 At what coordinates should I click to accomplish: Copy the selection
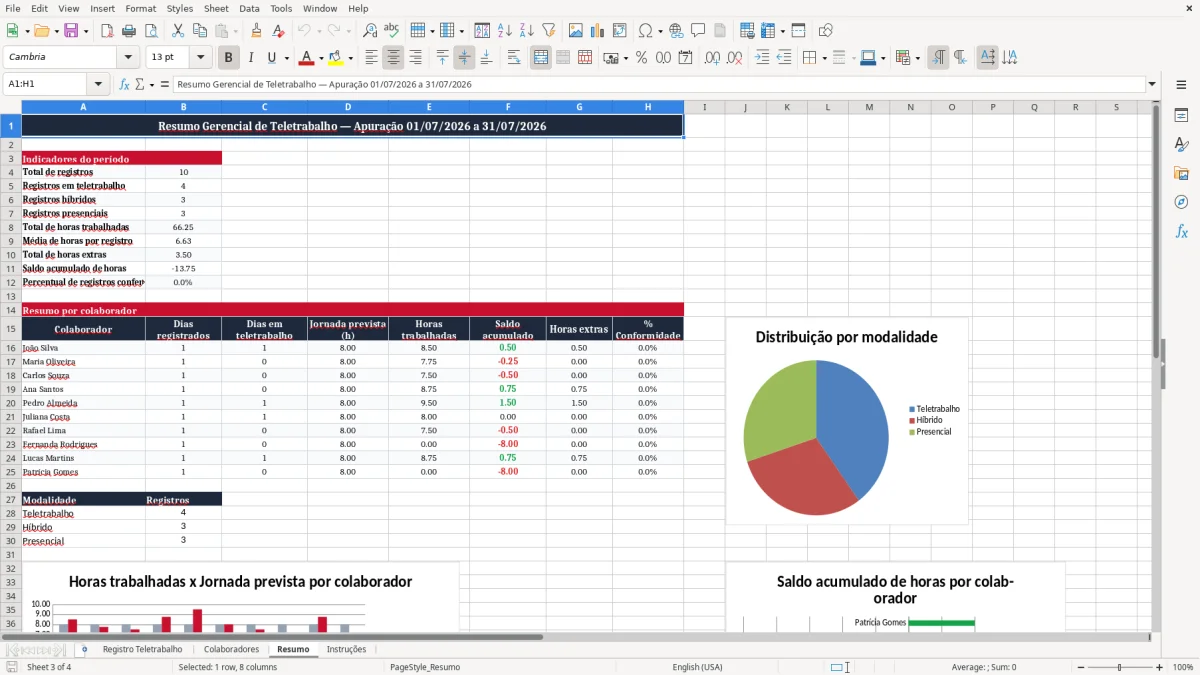[199, 31]
